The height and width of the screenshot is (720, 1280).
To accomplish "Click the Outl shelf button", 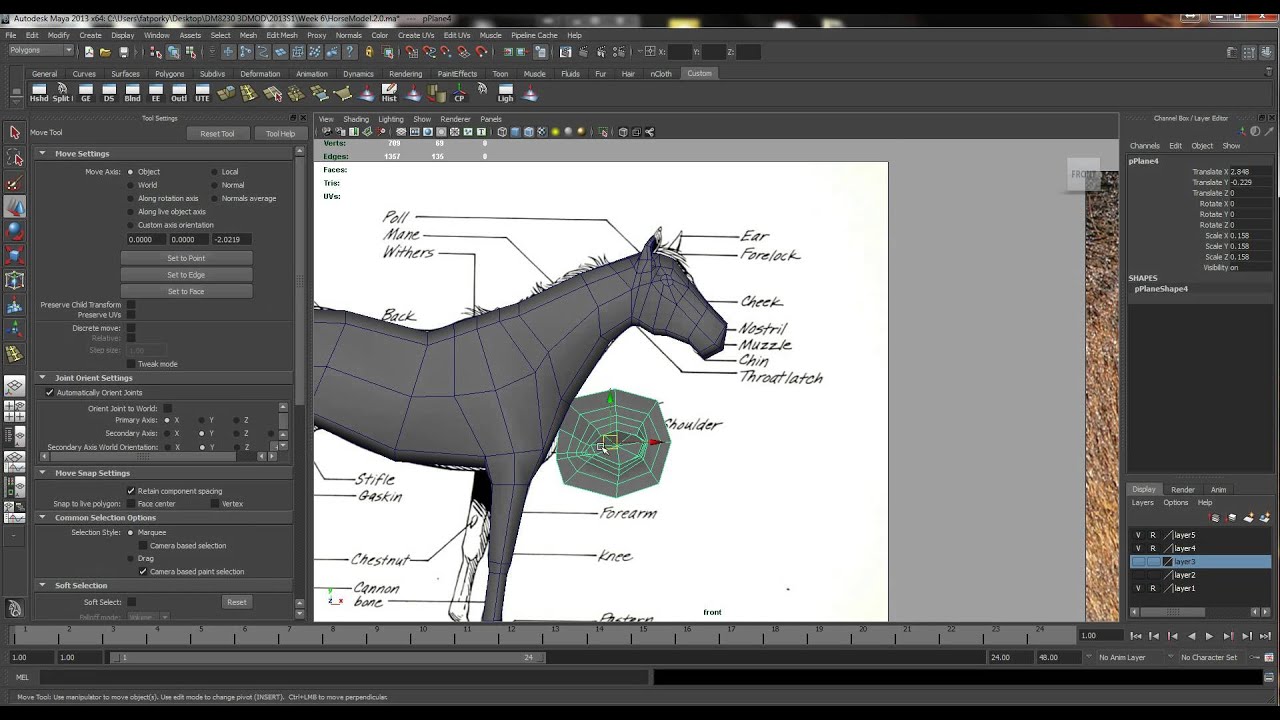I will pos(179,93).
